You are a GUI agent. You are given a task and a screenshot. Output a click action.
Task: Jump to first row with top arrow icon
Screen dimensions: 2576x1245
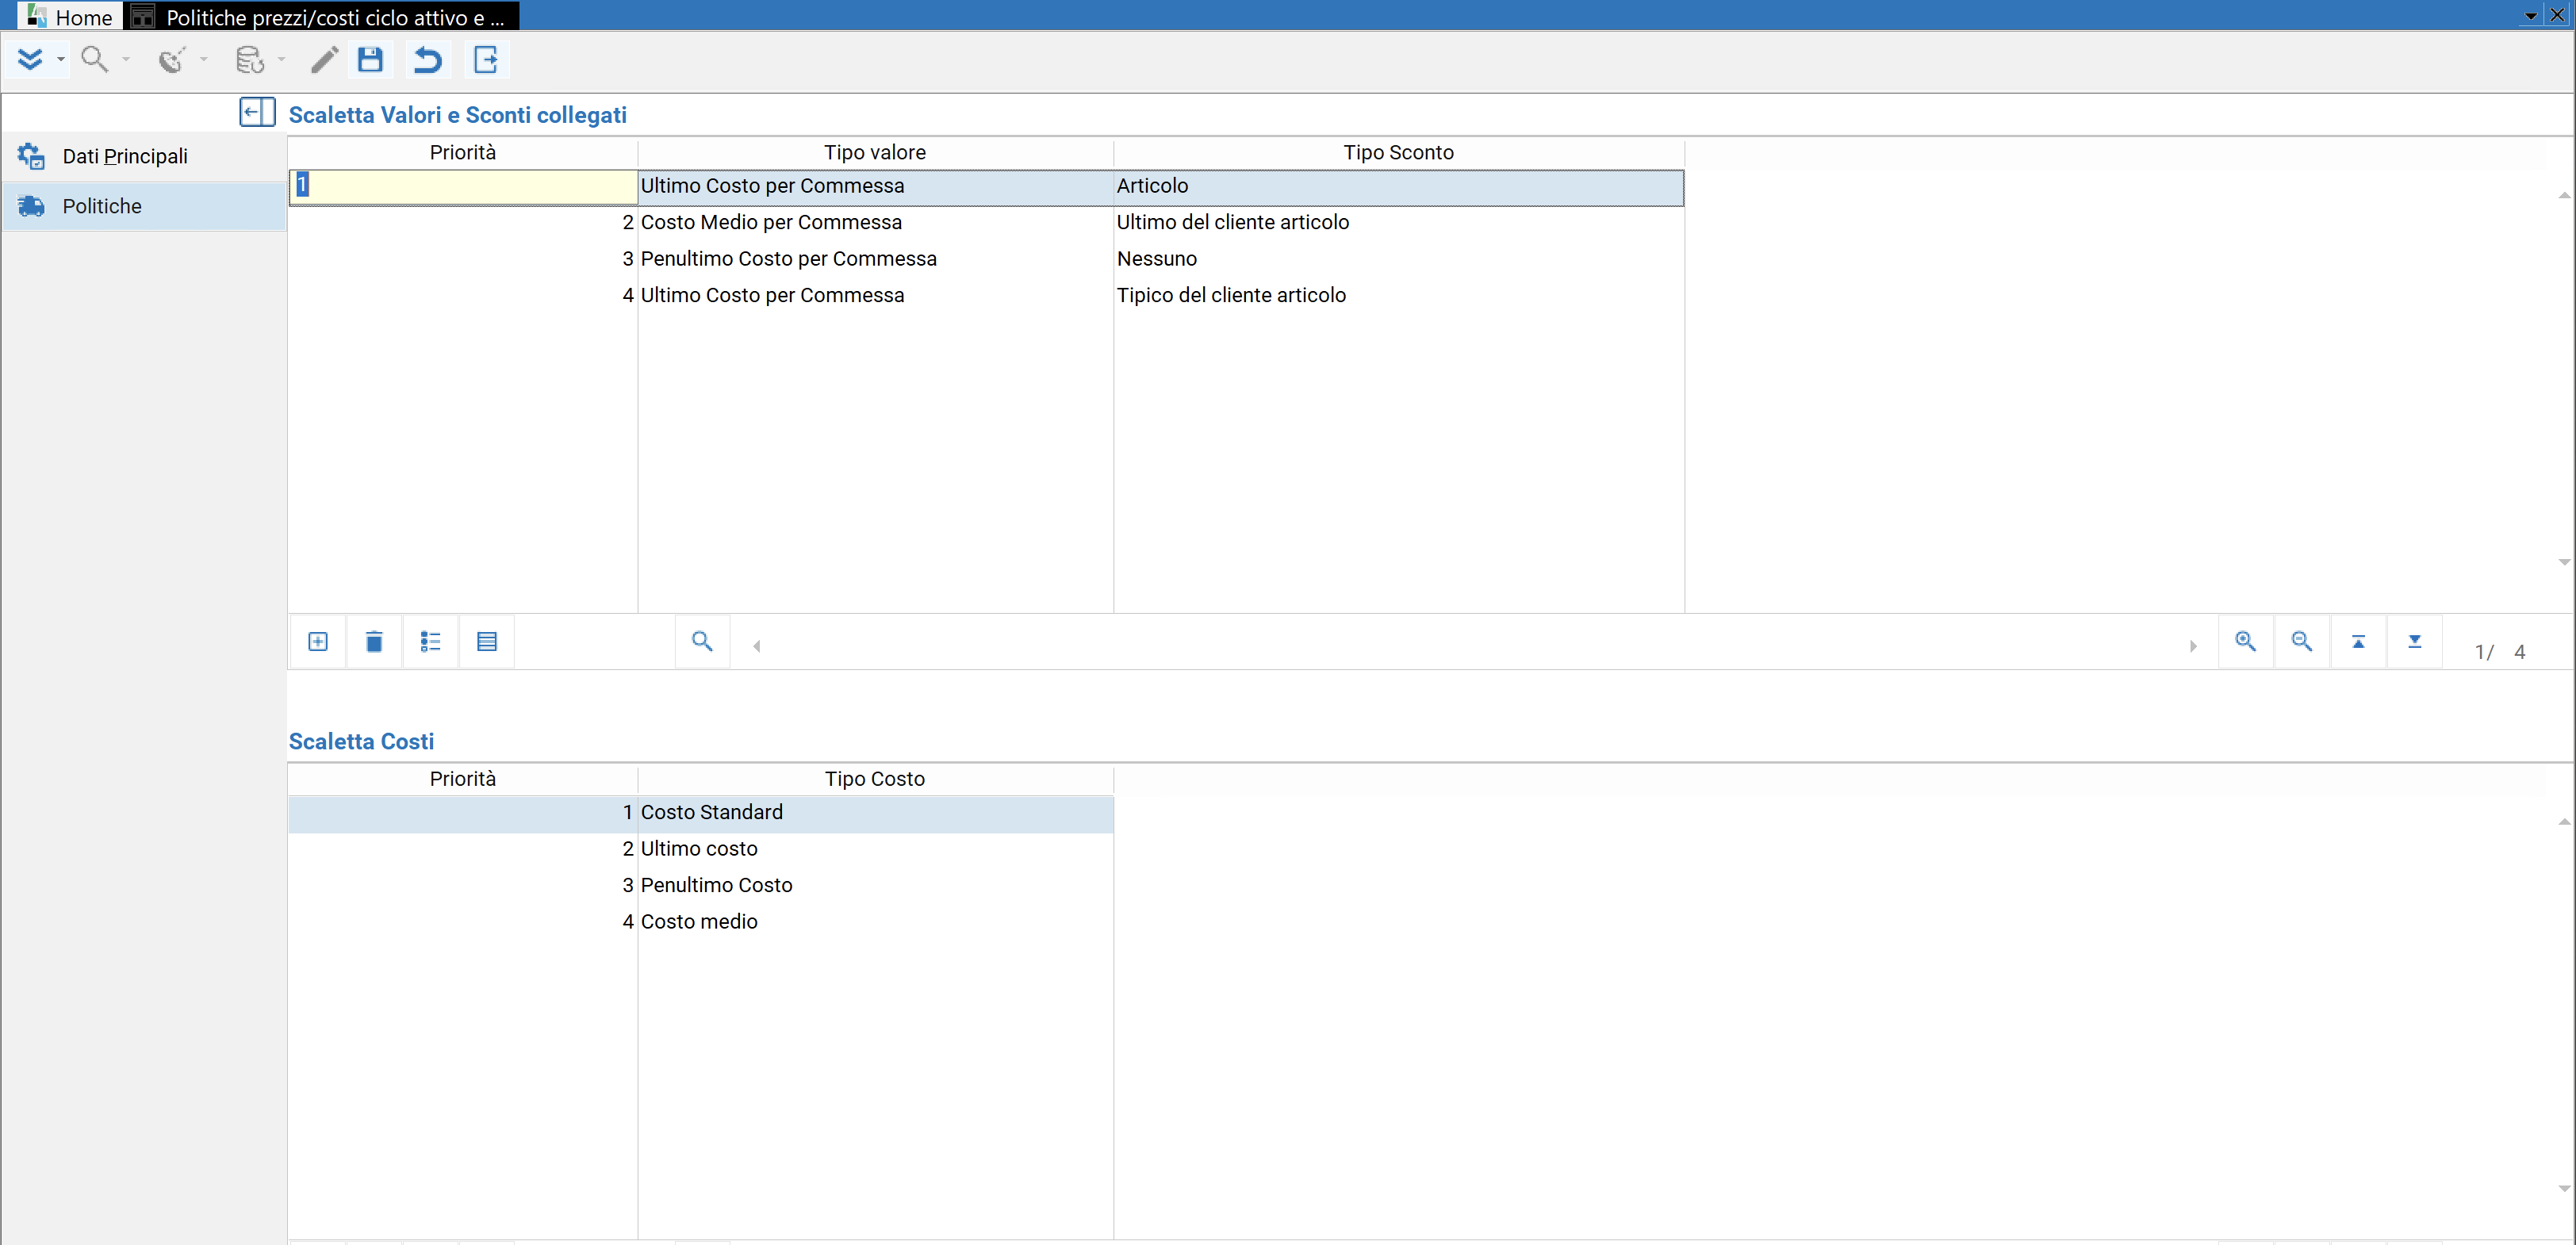click(2358, 642)
